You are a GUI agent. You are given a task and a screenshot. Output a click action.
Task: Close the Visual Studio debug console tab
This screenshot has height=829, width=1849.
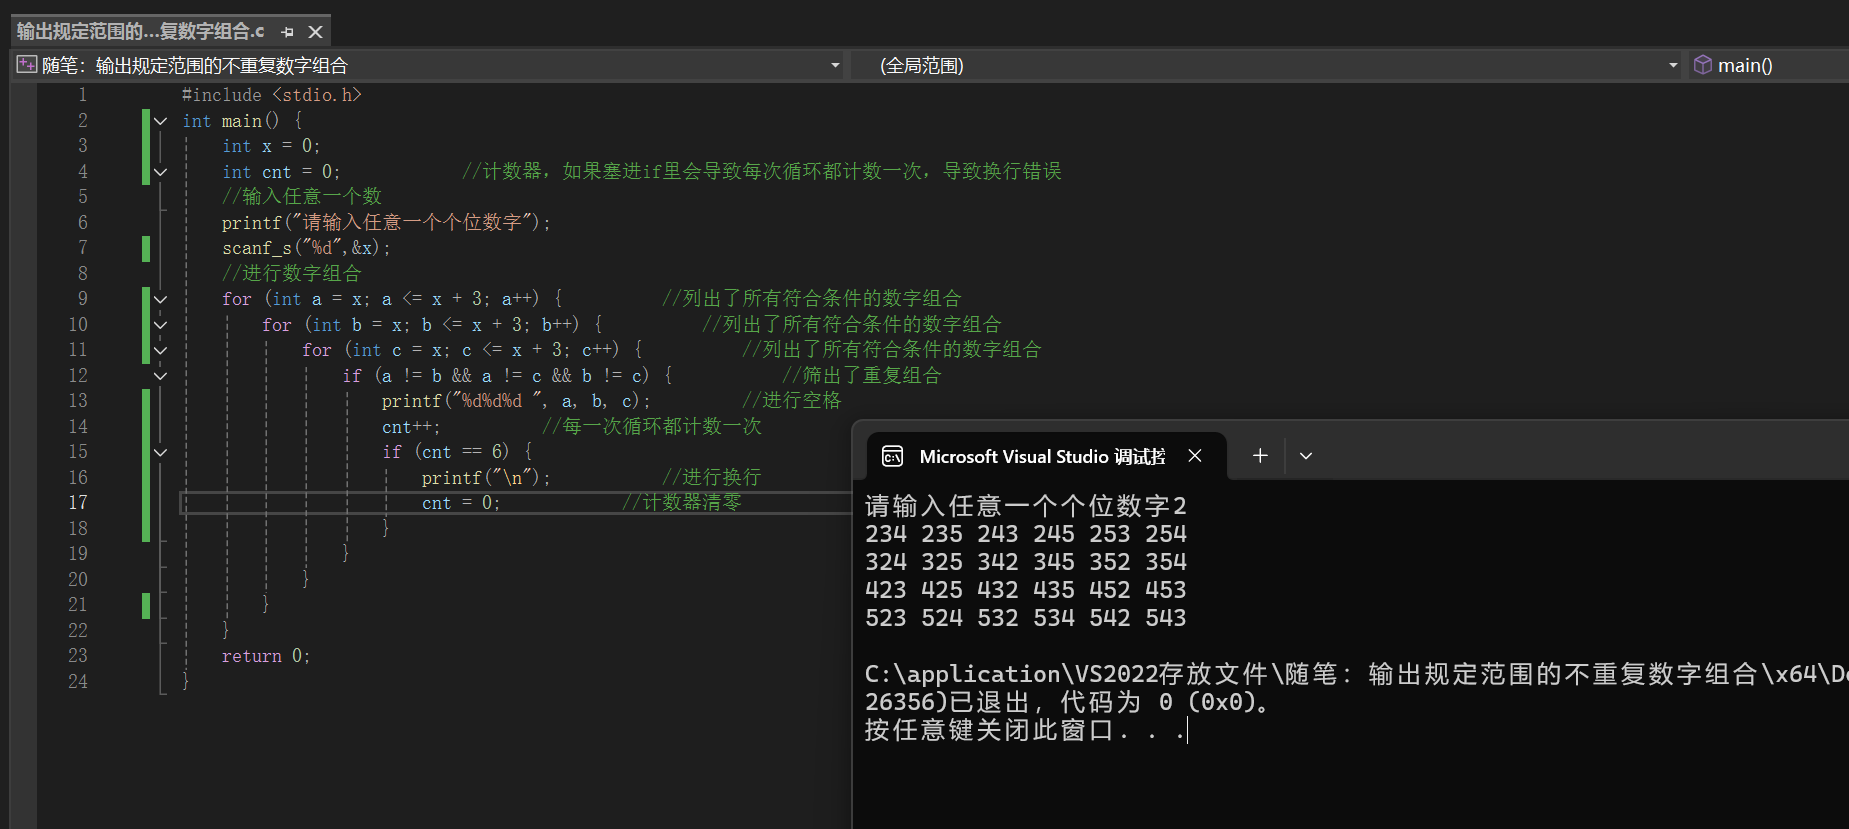coord(1194,456)
